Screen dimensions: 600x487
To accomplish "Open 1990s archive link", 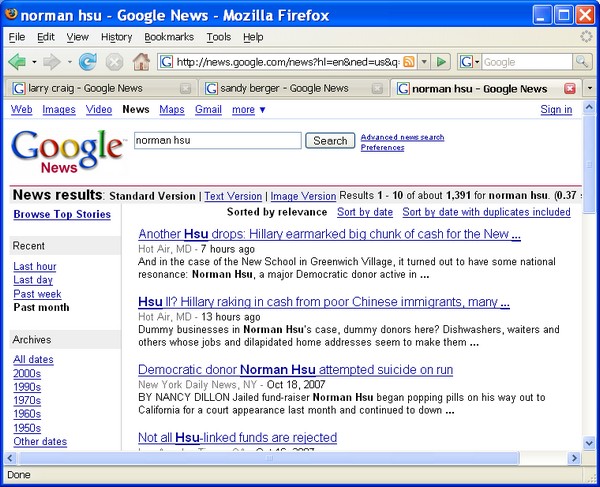I will click(x=27, y=387).
